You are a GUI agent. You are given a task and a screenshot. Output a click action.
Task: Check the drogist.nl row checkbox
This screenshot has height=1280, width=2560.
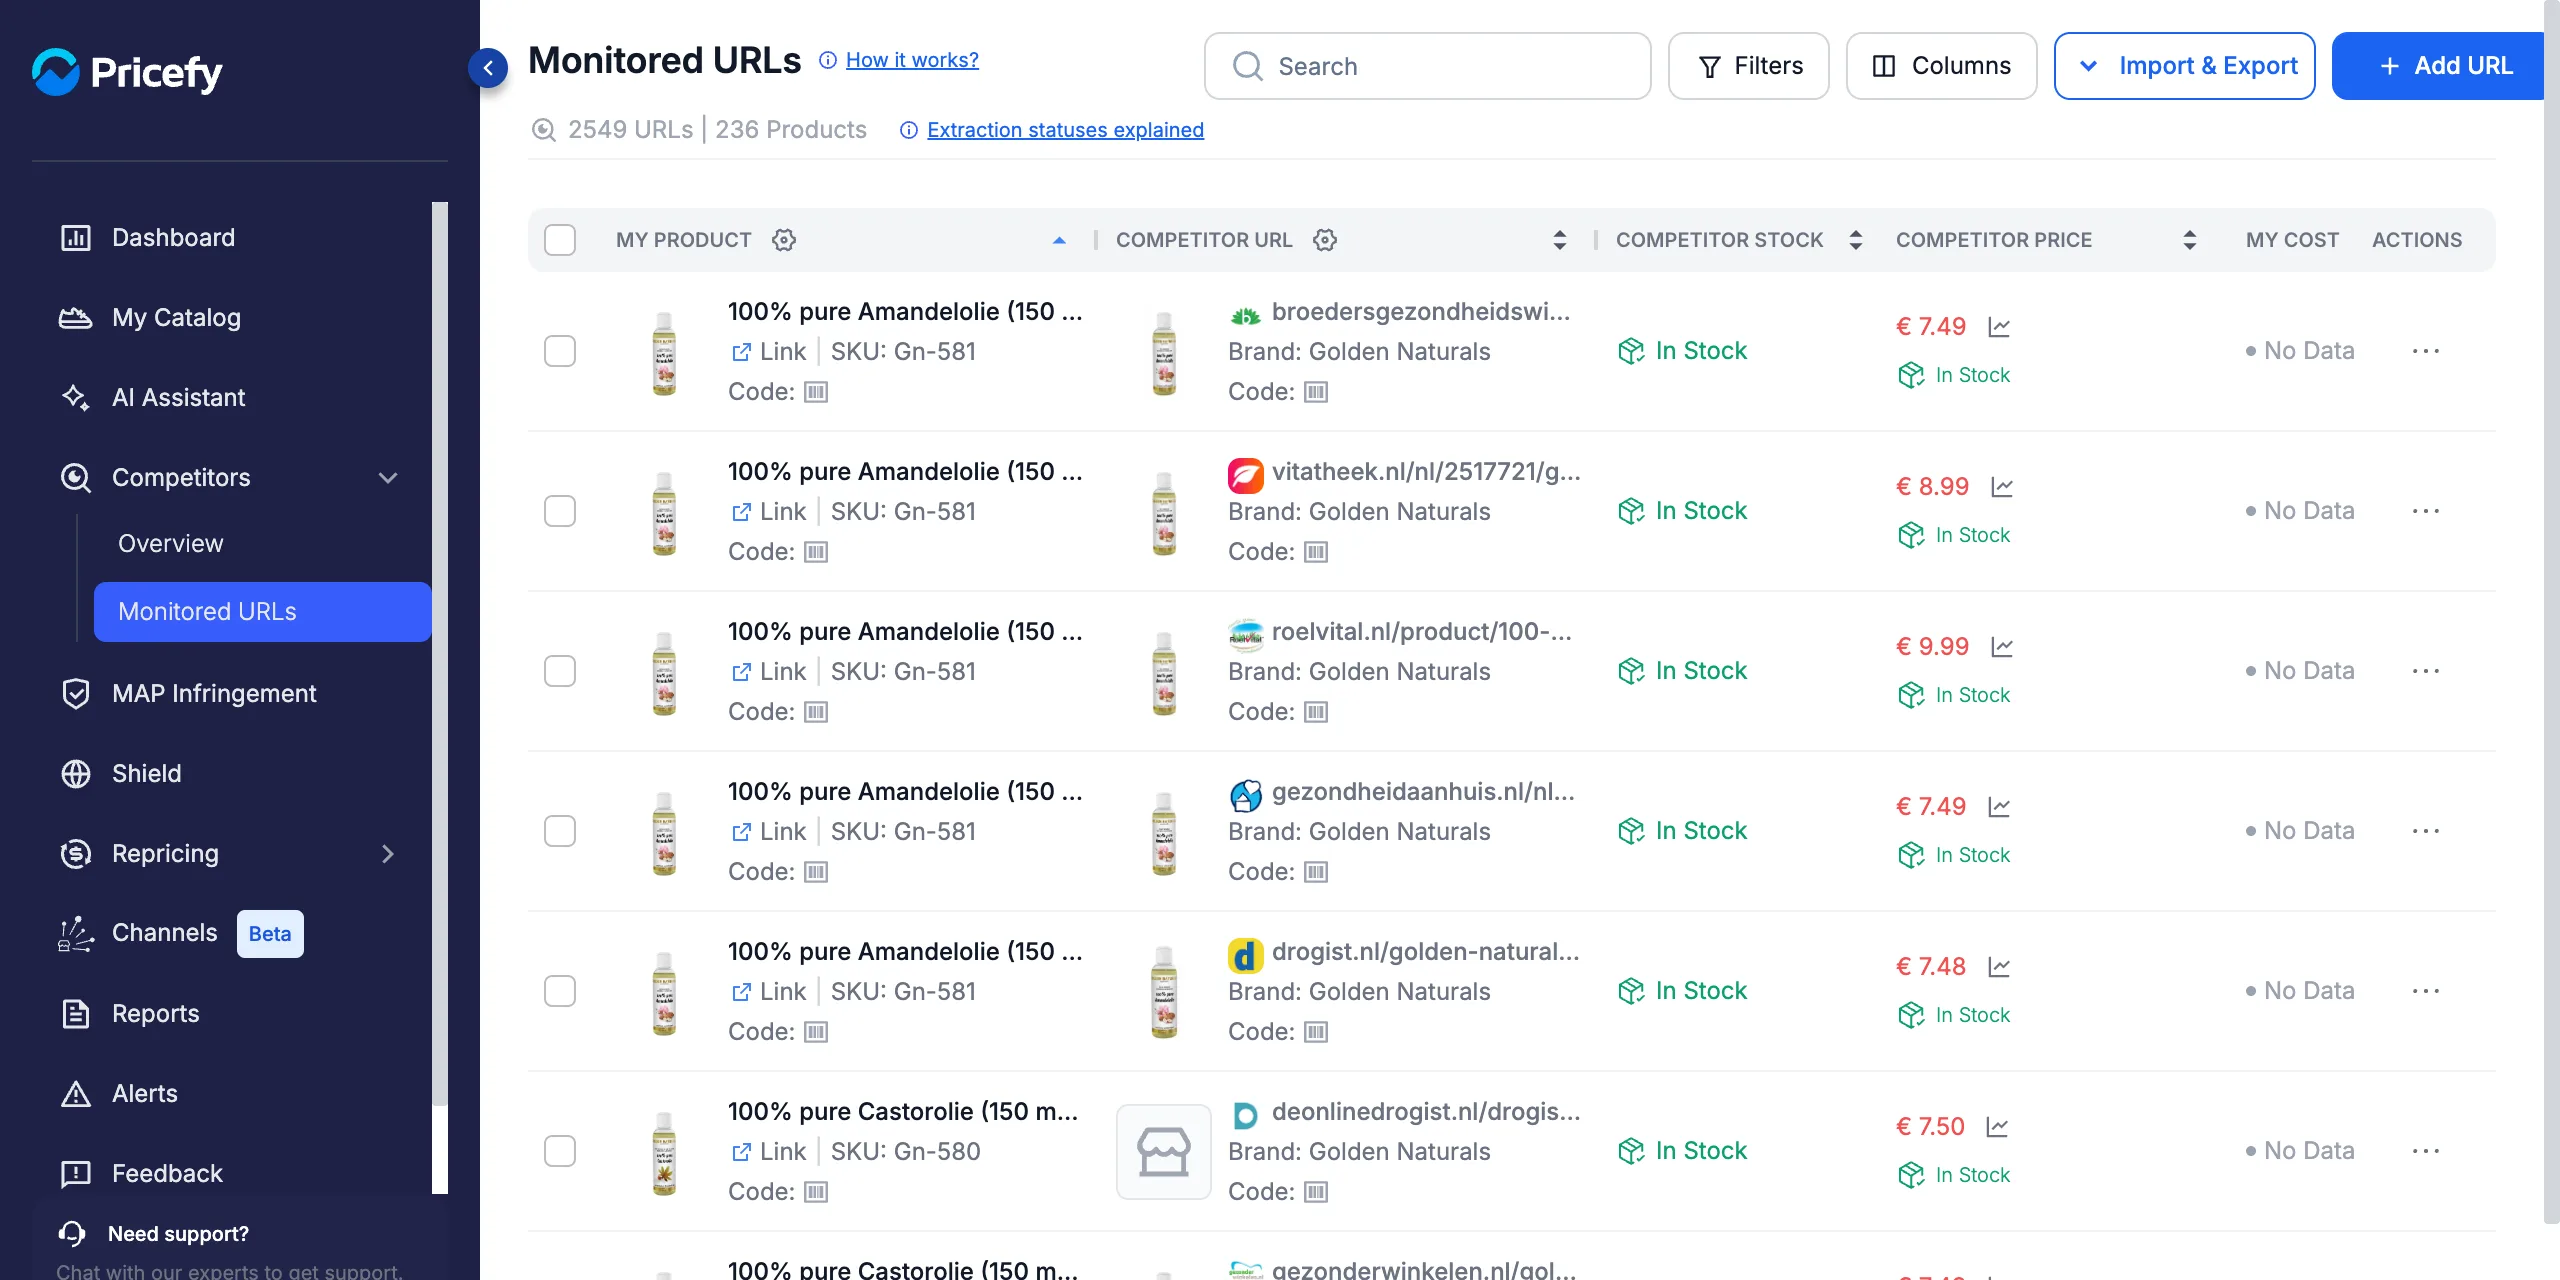point(560,991)
